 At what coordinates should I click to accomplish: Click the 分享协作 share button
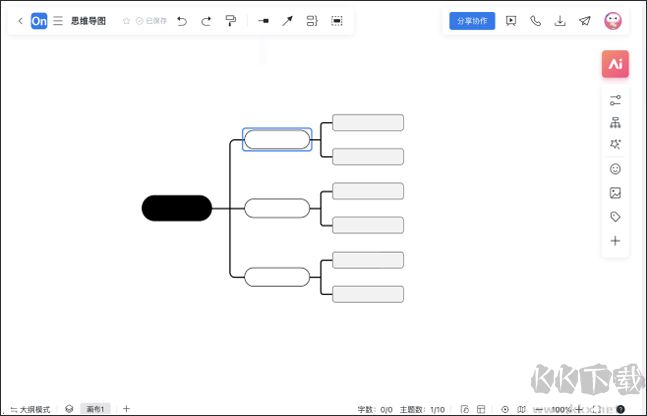[x=472, y=20]
